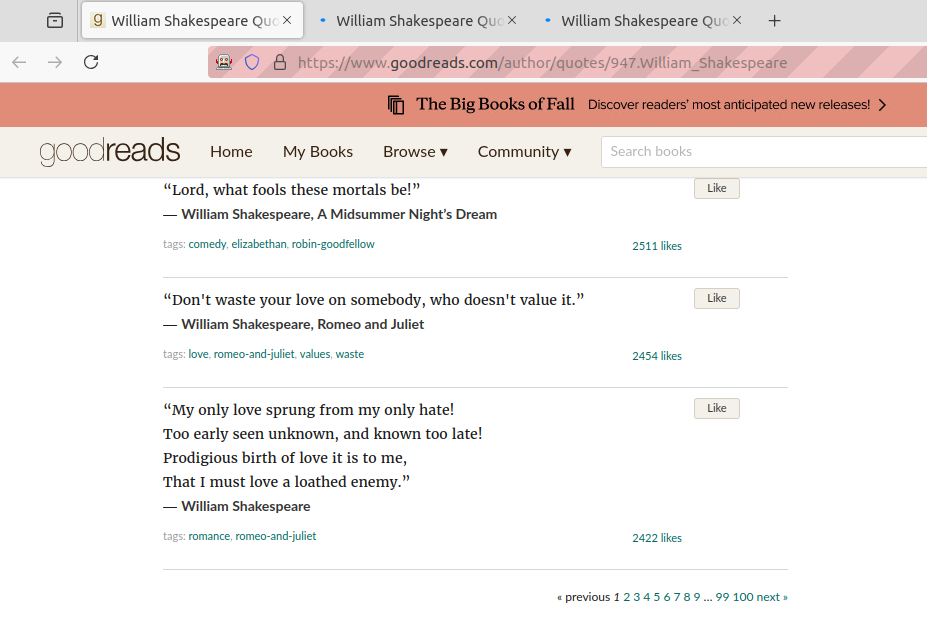Click the back navigation arrow
The width and height of the screenshot is (927, 623).
coord(18,62)
